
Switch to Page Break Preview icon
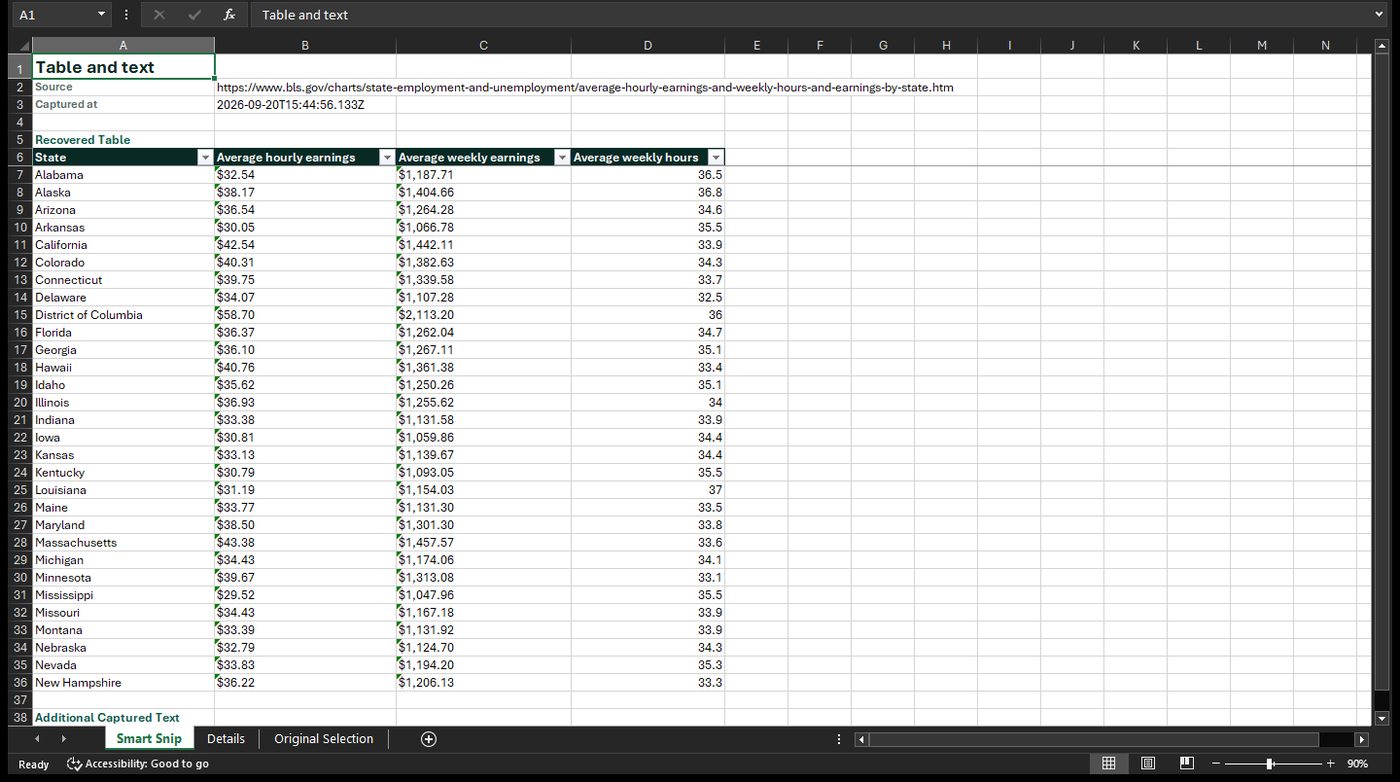[x=1187, y=763]
